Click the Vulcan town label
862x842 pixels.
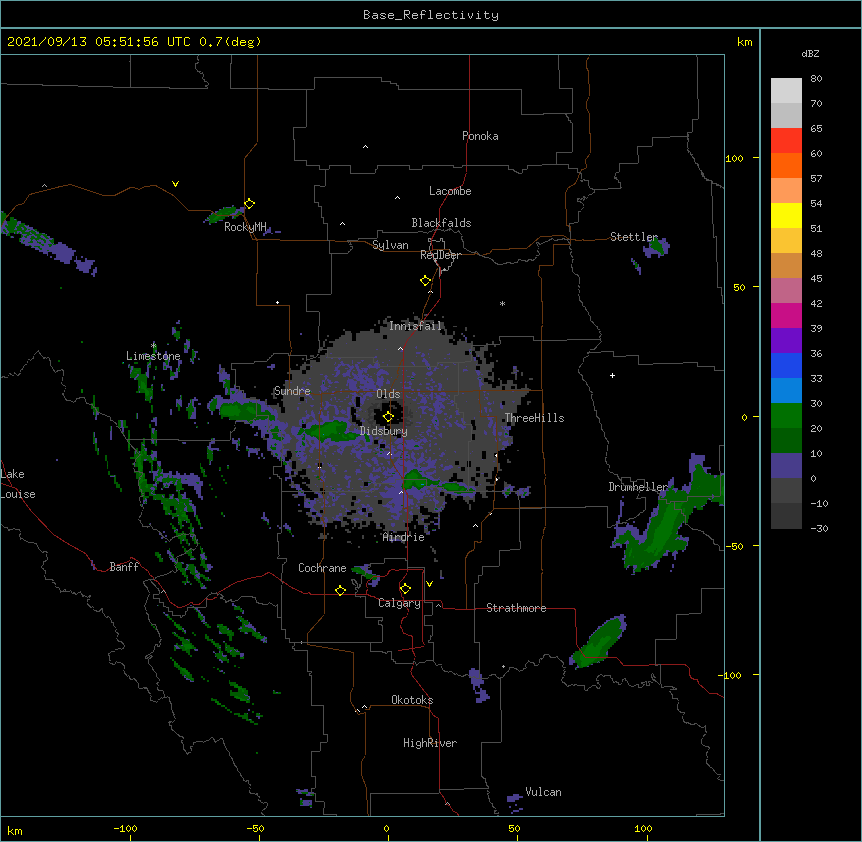[543, 792]
